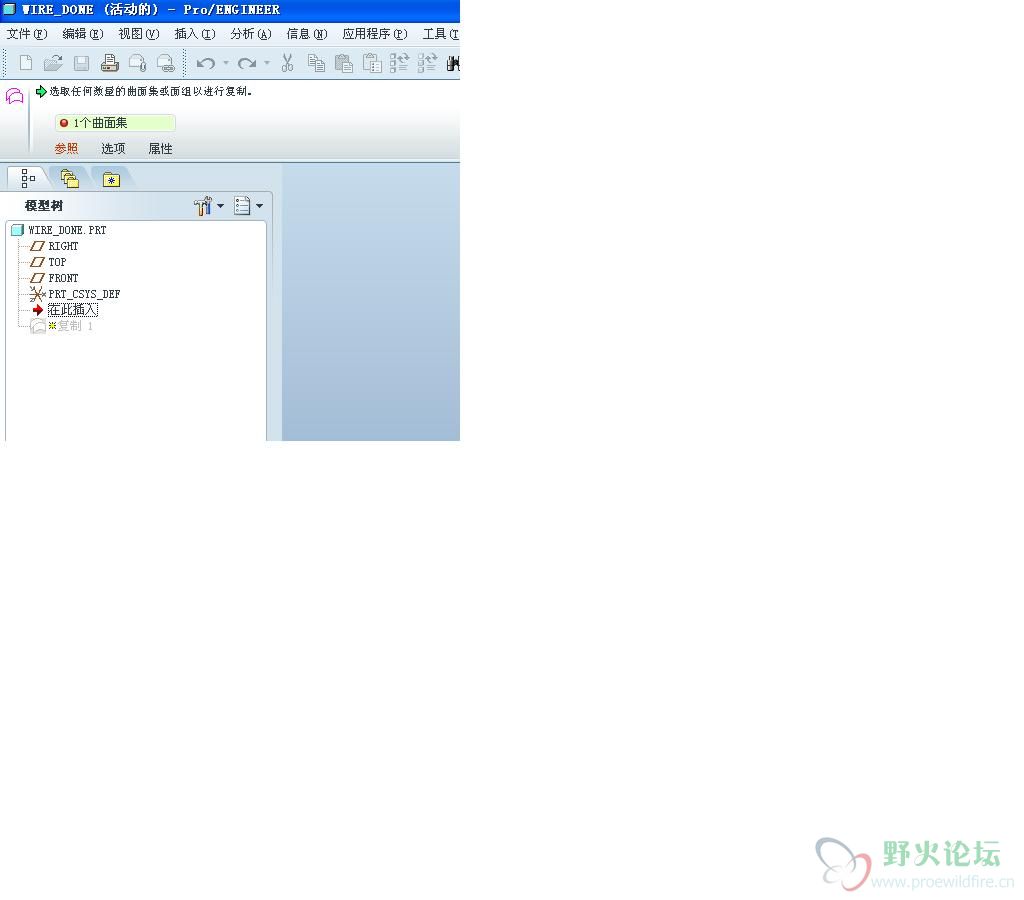Click the New file icon
The height and width of the screenshot is (900, 1024).
coord(26,63)
